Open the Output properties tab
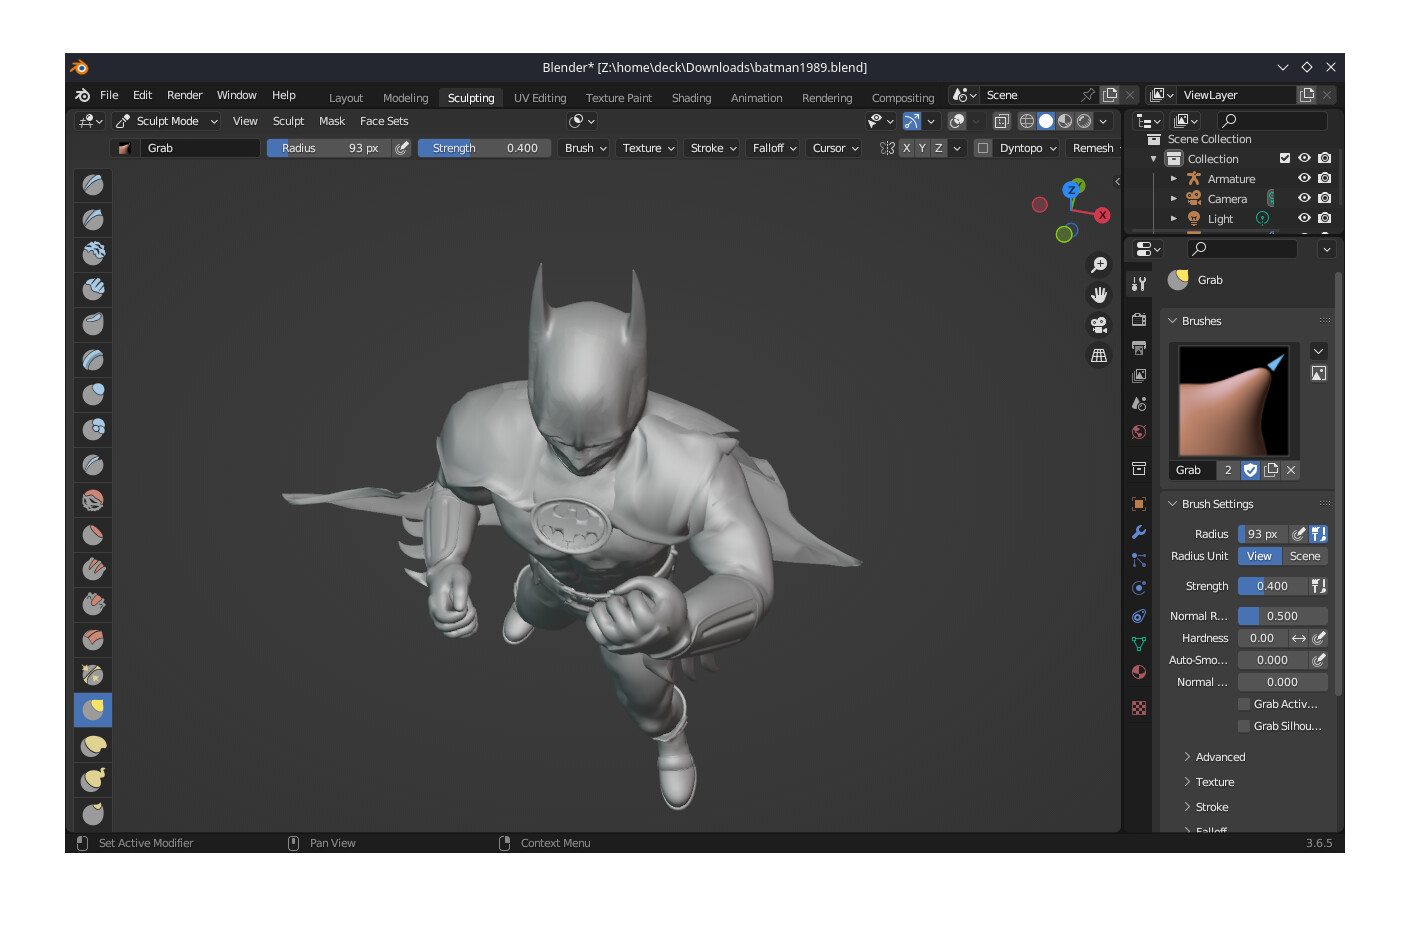This screenshot has width=1410, height=930. [1138, 348]
